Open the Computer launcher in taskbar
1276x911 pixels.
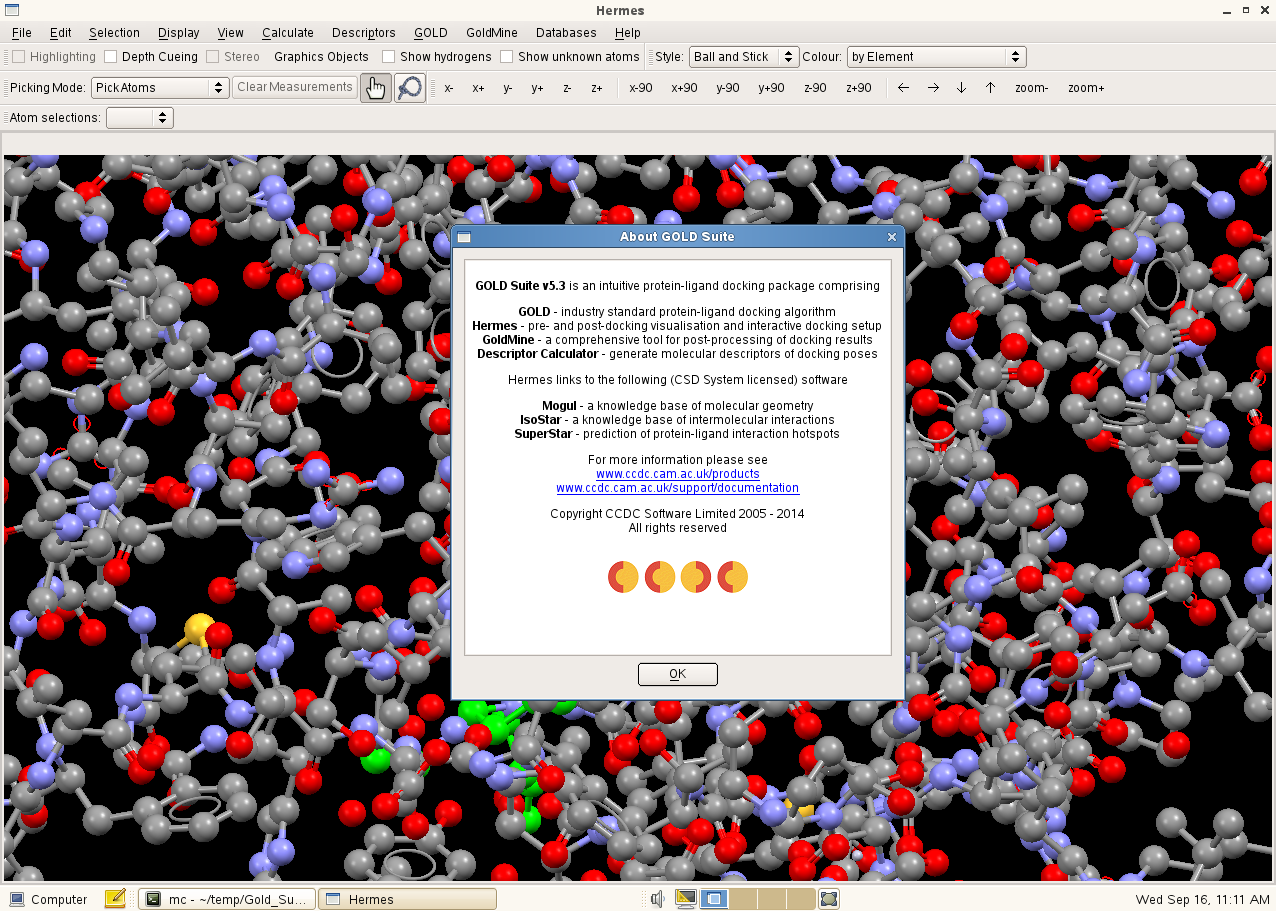48,899
